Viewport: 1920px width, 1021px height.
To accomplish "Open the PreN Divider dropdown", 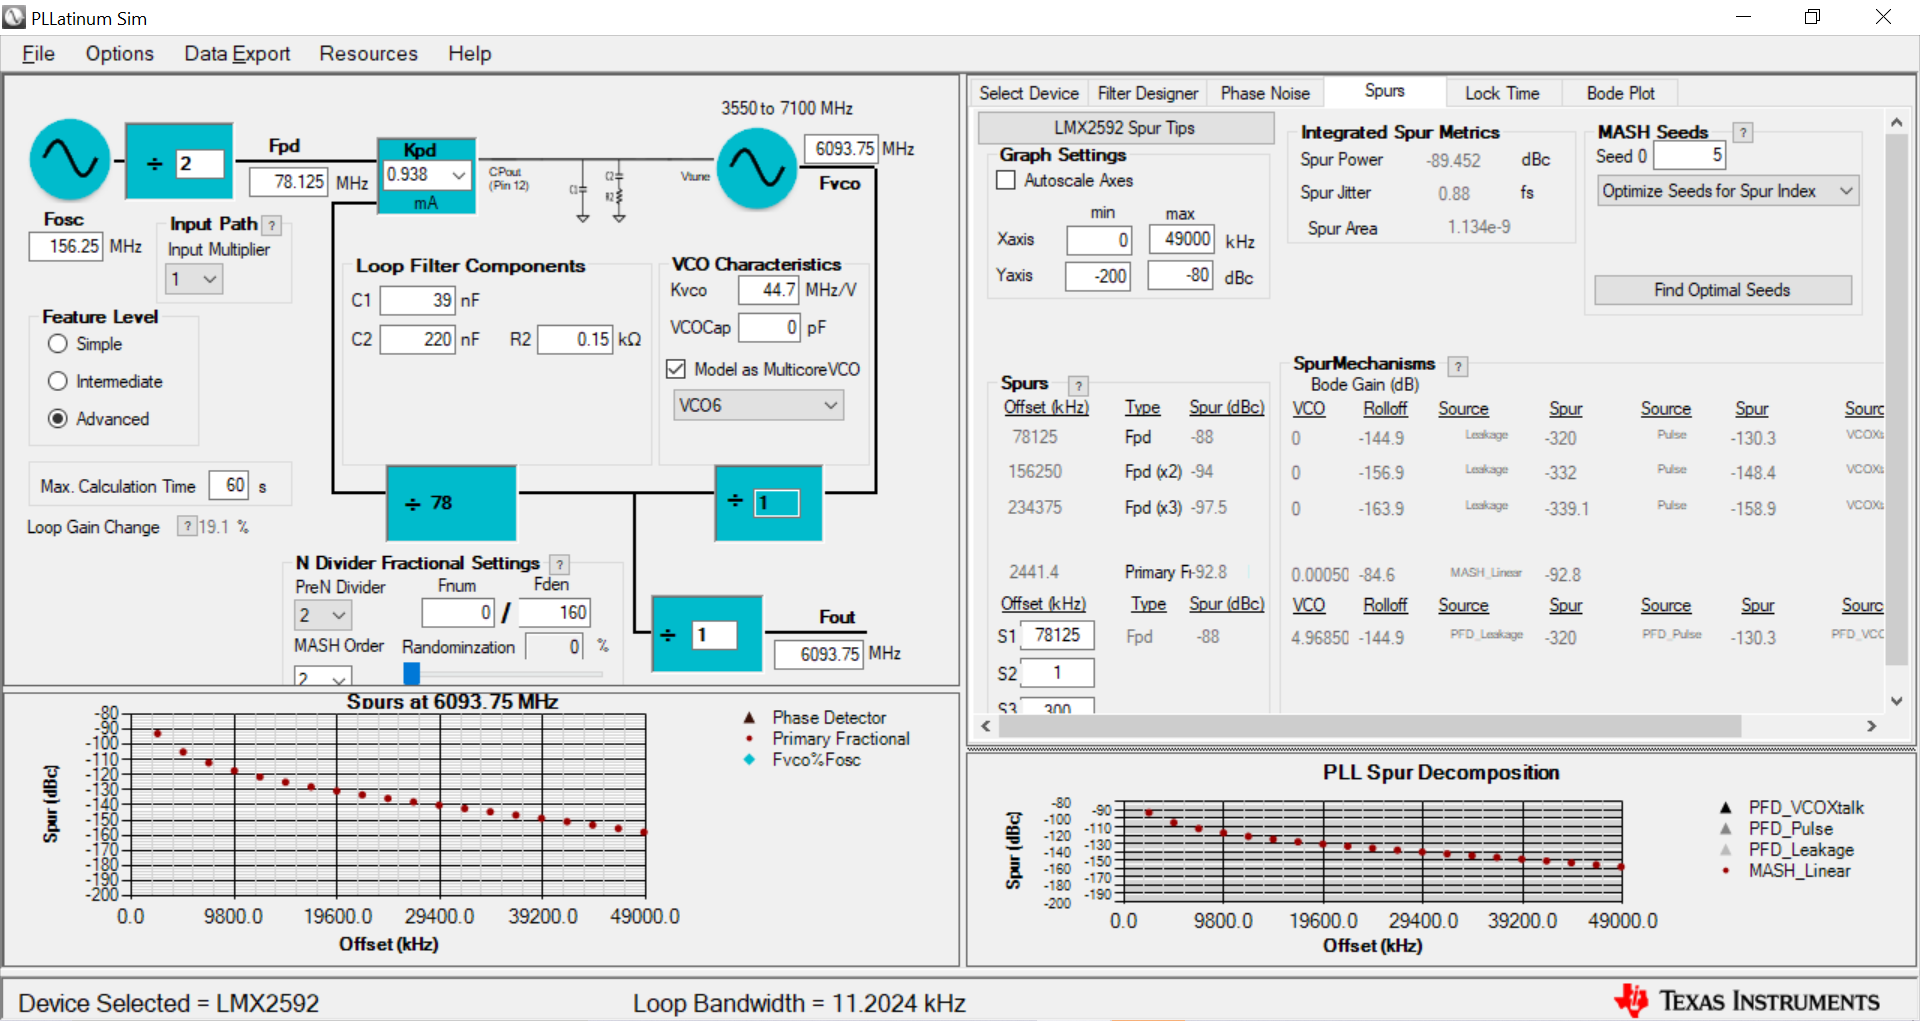I will (323, 615).
